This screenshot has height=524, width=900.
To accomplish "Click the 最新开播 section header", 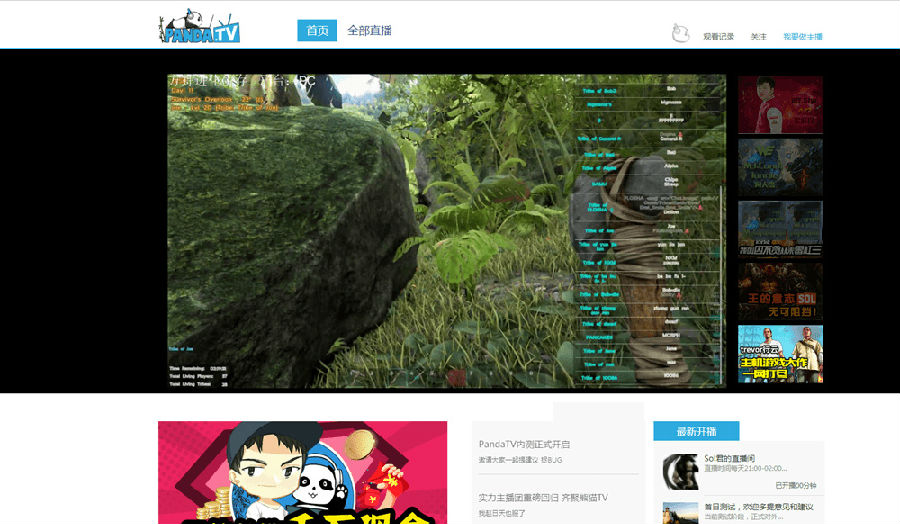I will coord(696,431).
